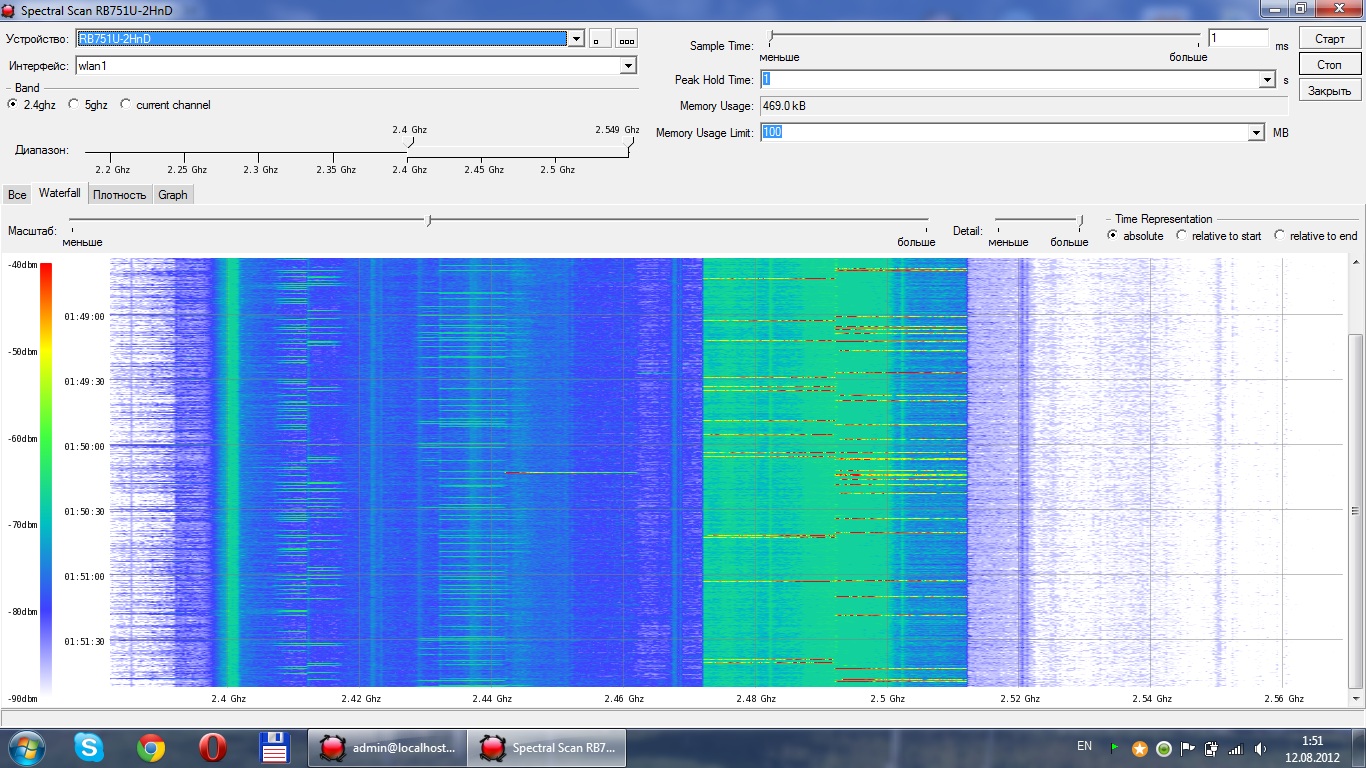Select the current channel band option
The width and height of the screenshot is (1366, 768).
(x=126, y=104)
